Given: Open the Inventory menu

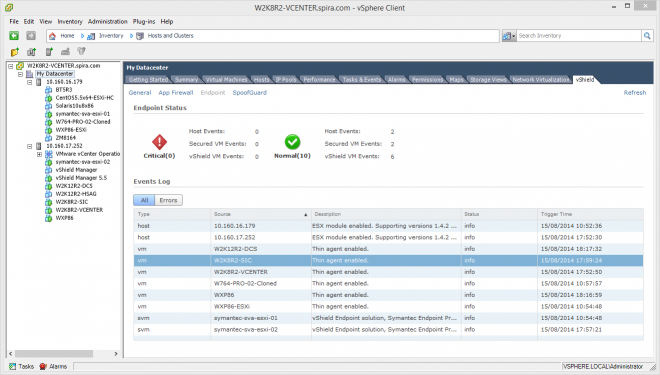Looking at the screenshot, I should point(70,21).
